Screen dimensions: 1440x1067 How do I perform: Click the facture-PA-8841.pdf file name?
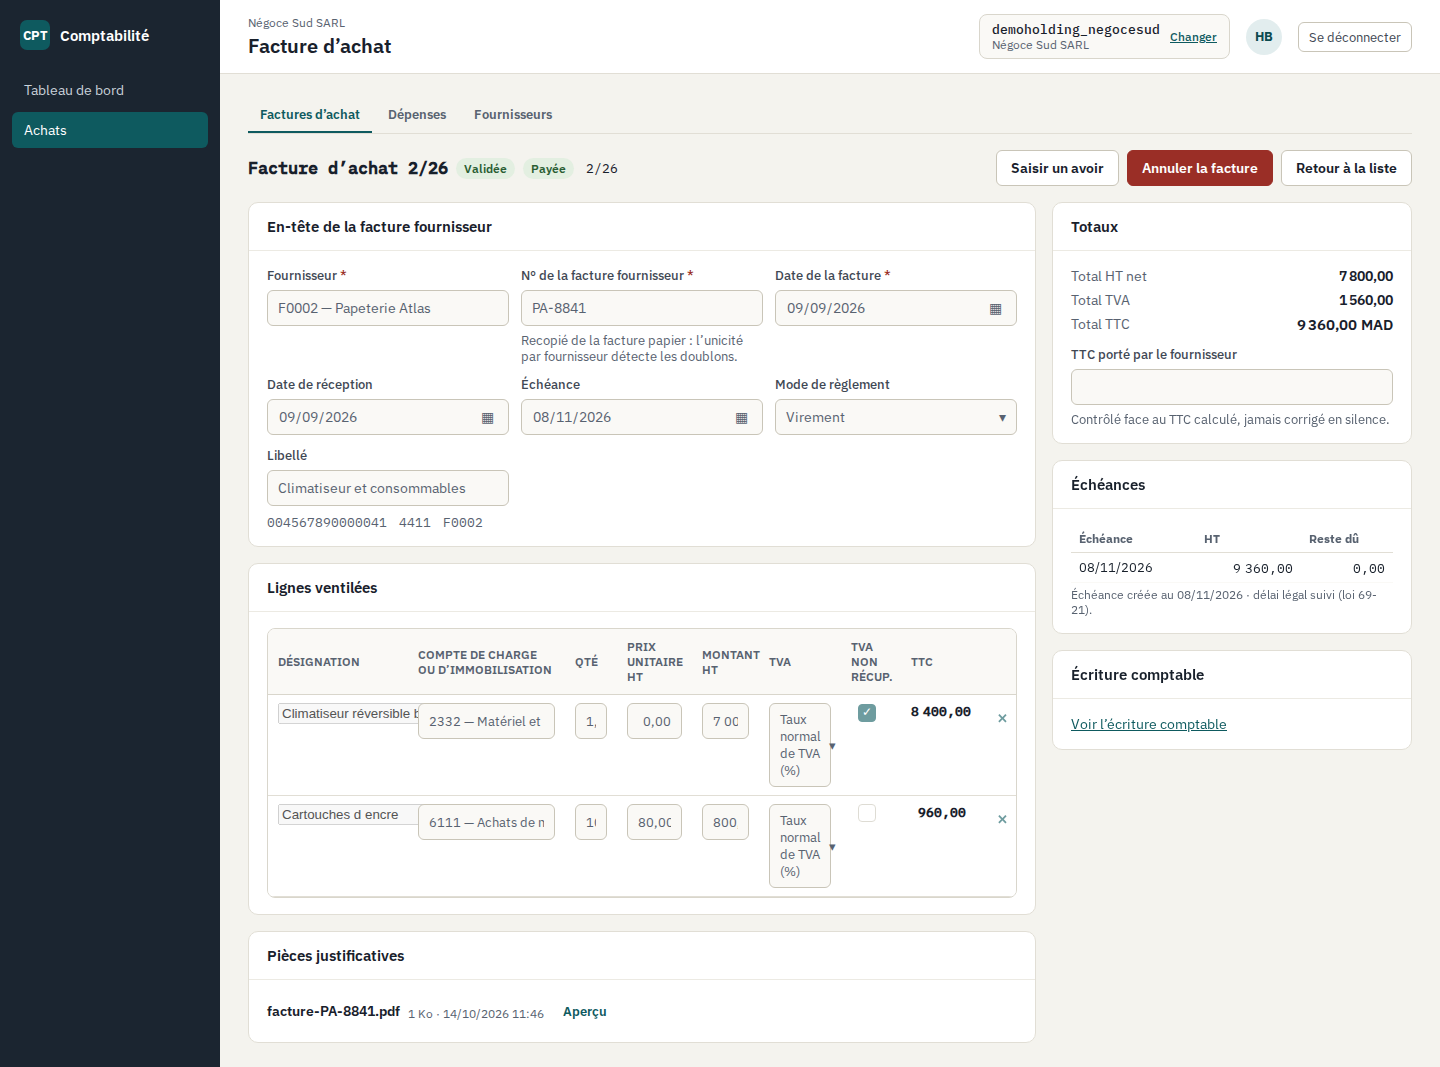pos(333,1011)
